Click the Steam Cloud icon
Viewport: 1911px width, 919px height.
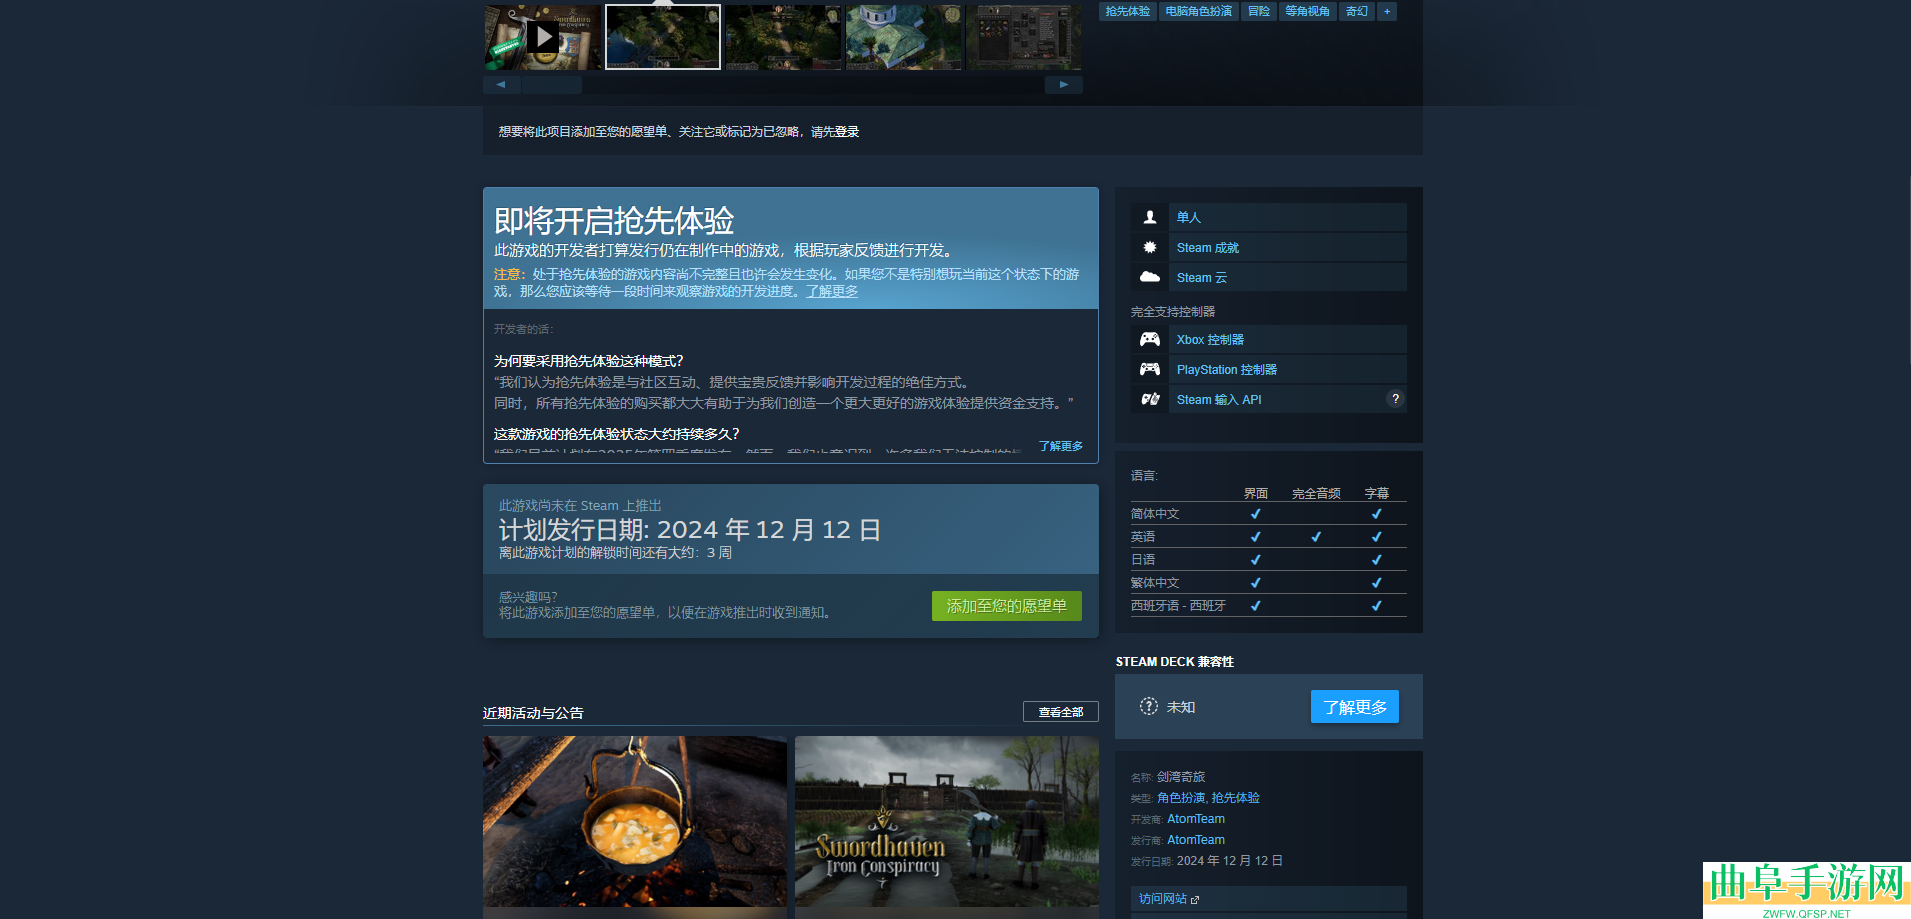1150,277
